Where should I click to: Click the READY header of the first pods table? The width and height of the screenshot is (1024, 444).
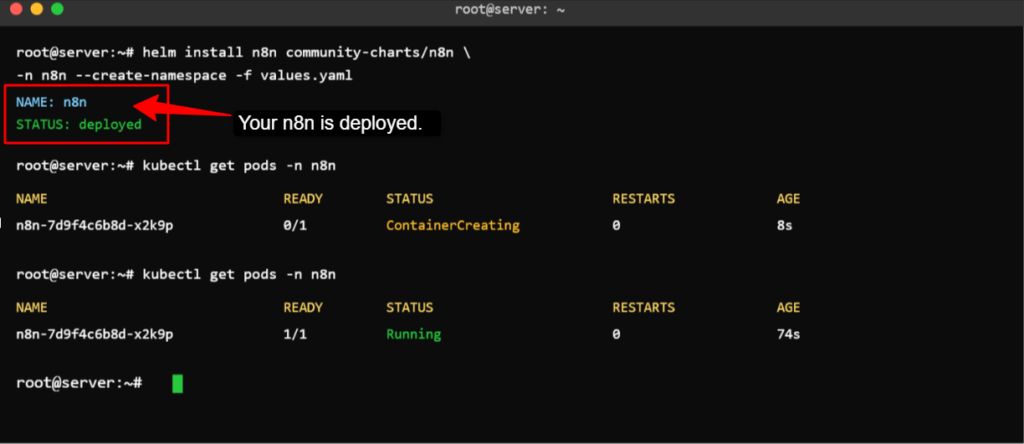(303, 198)
